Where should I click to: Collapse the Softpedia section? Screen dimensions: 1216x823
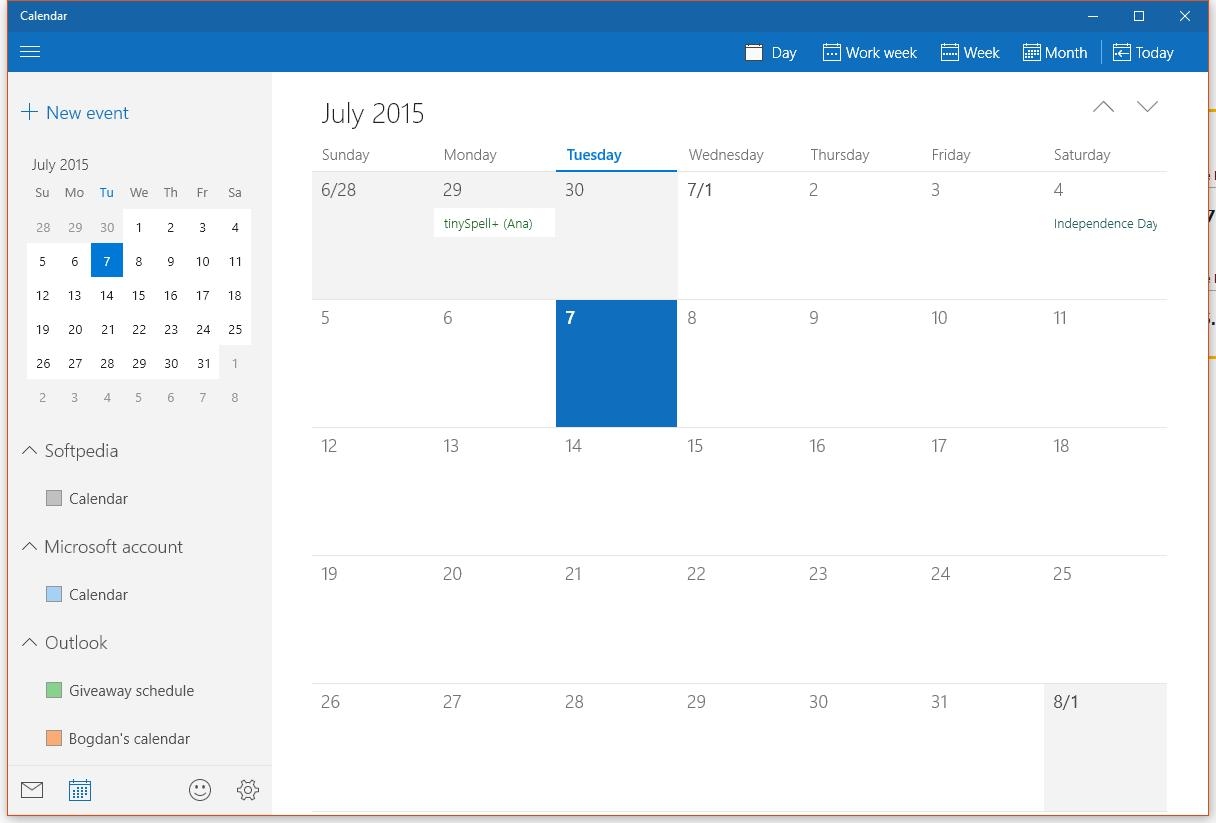tap(28, 450)
